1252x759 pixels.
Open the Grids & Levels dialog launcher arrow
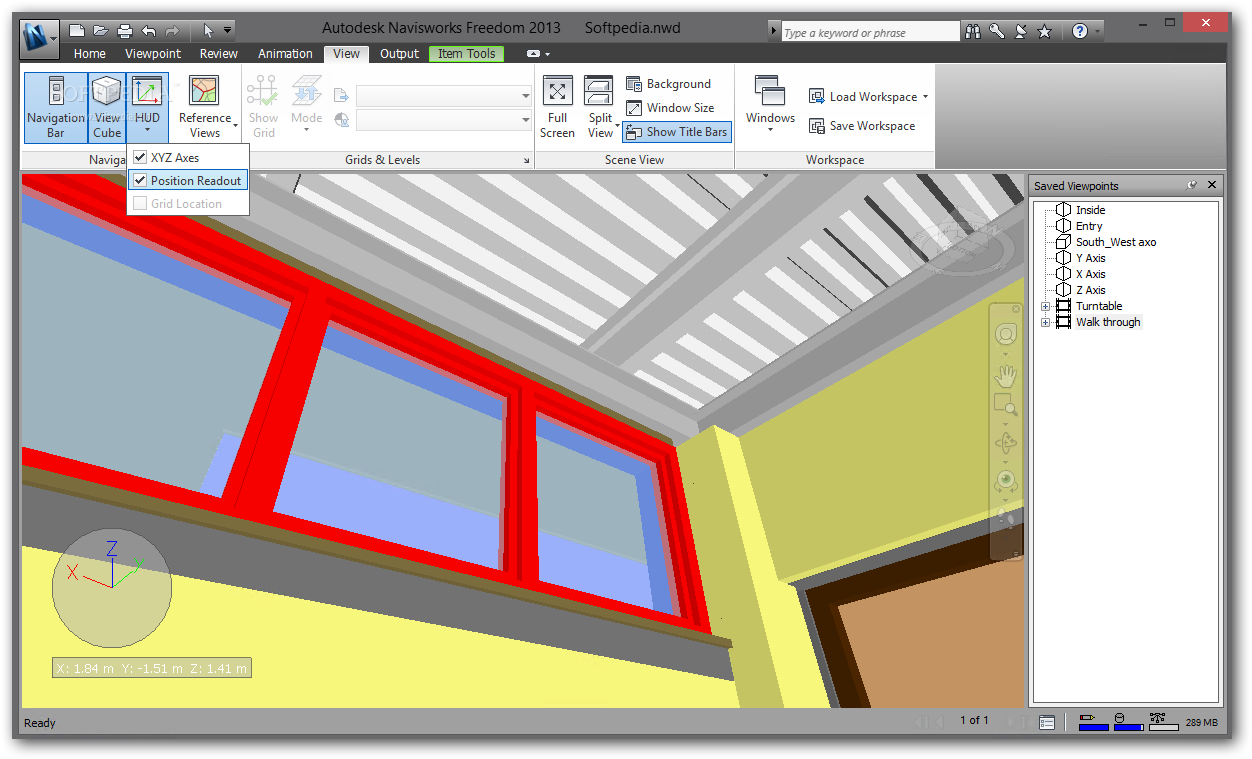point(526,160)
